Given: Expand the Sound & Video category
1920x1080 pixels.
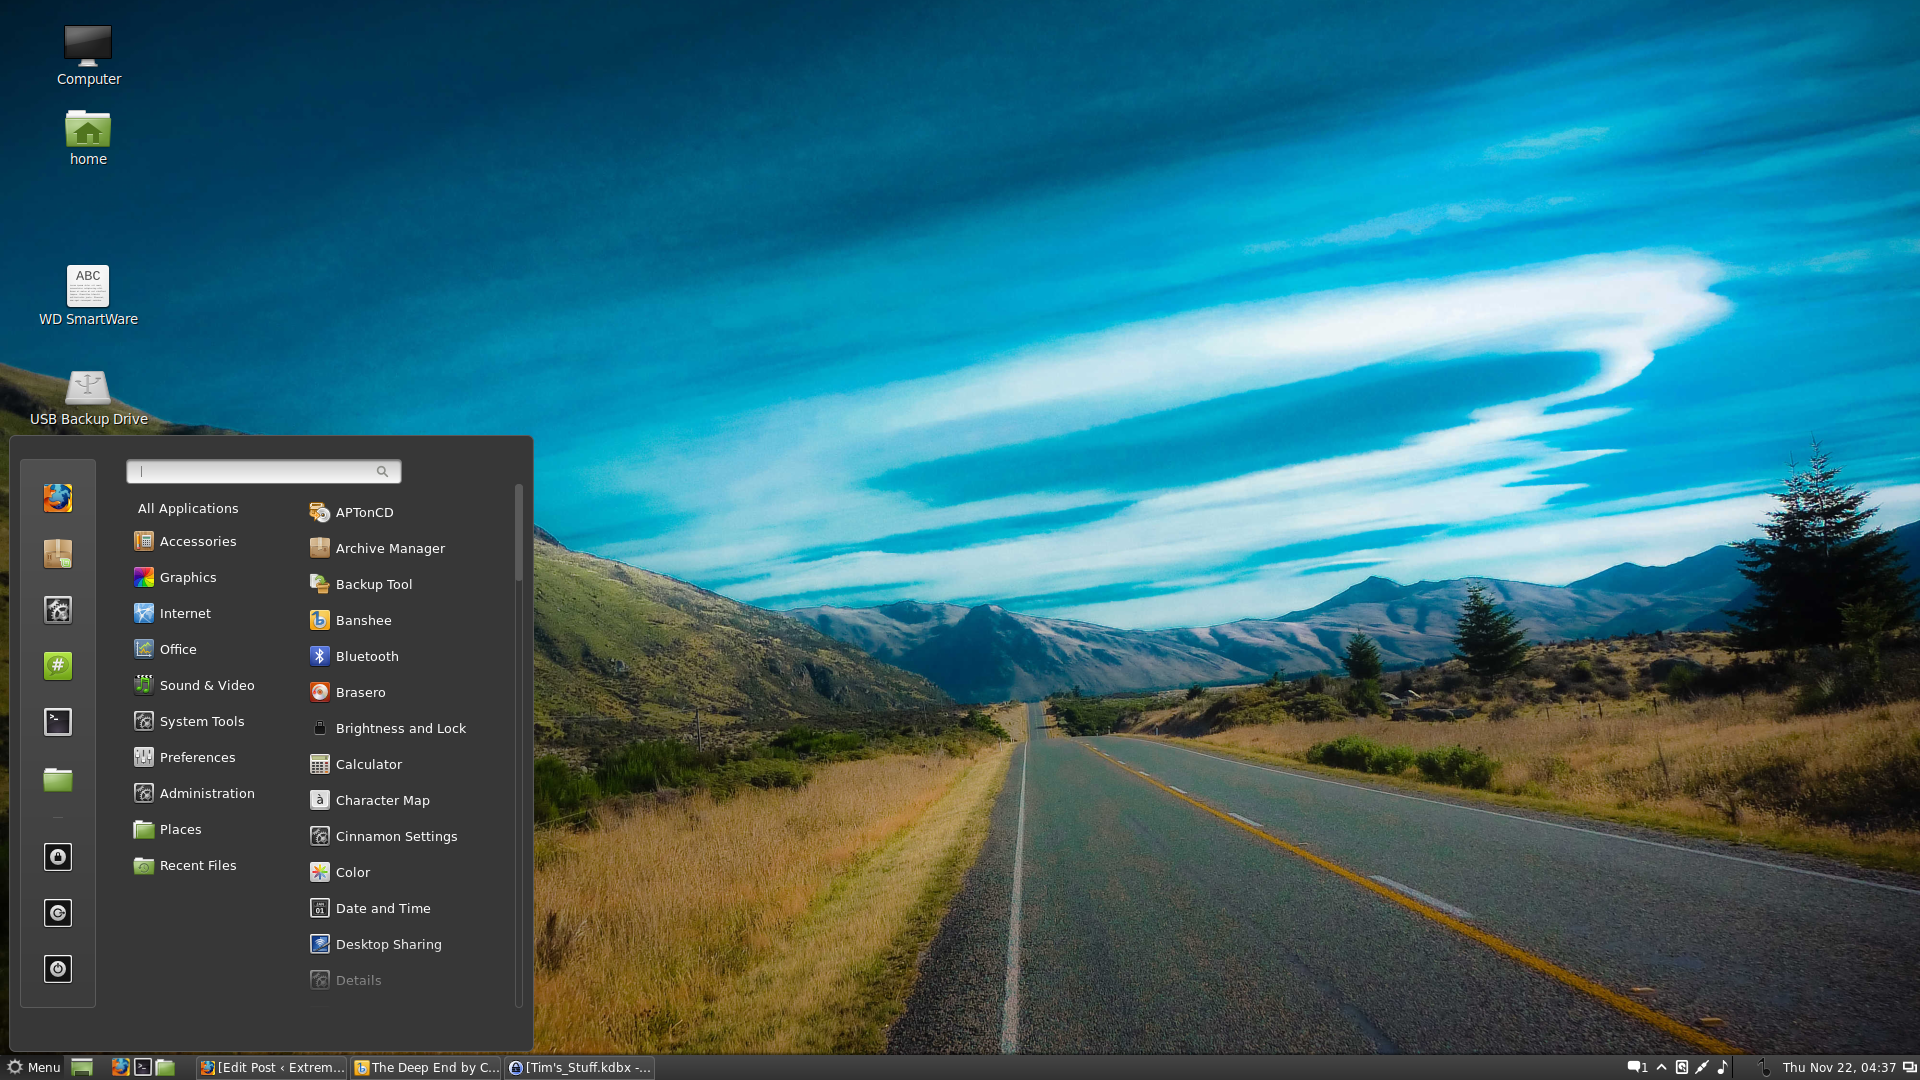Looking at the screenshot, I should pyautogui.click(x=206, y=684).
